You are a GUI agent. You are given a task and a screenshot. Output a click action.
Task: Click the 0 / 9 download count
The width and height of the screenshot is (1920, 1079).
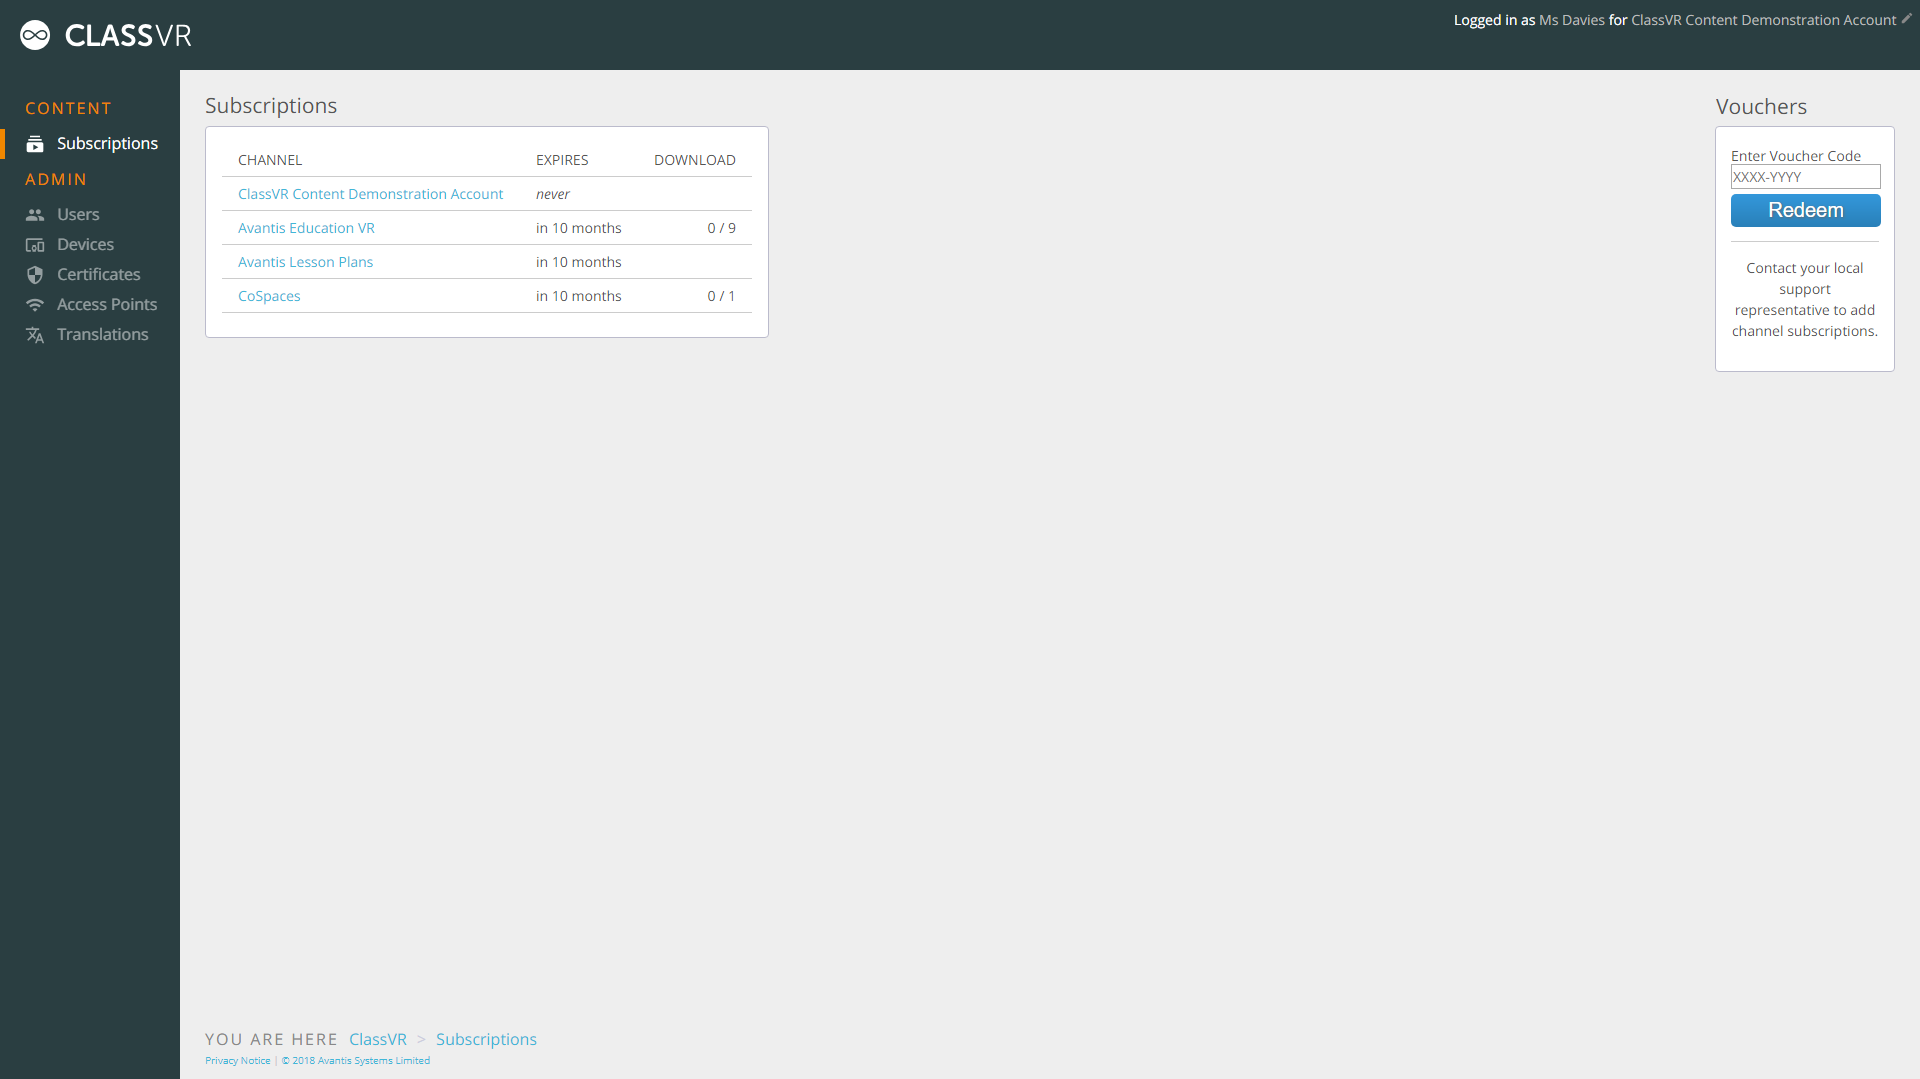pyautogui.click(x=721, y=228)
